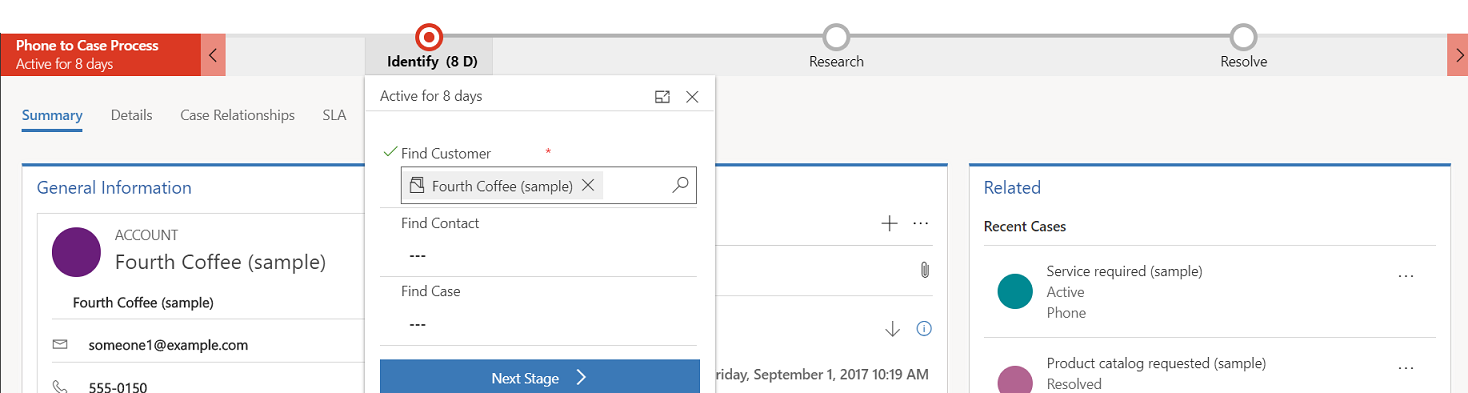This screenshot has height=393, width=1468.
Task: Switch to the Details tab
Action: (x=132, y=115)
